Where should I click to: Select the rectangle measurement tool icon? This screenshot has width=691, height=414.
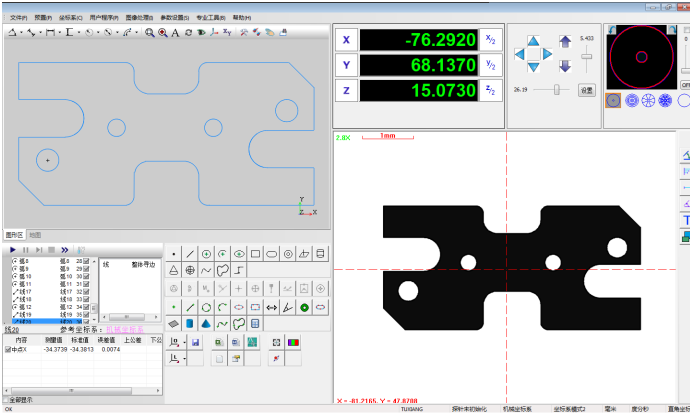pyautogui.click(x=255, y=254)
